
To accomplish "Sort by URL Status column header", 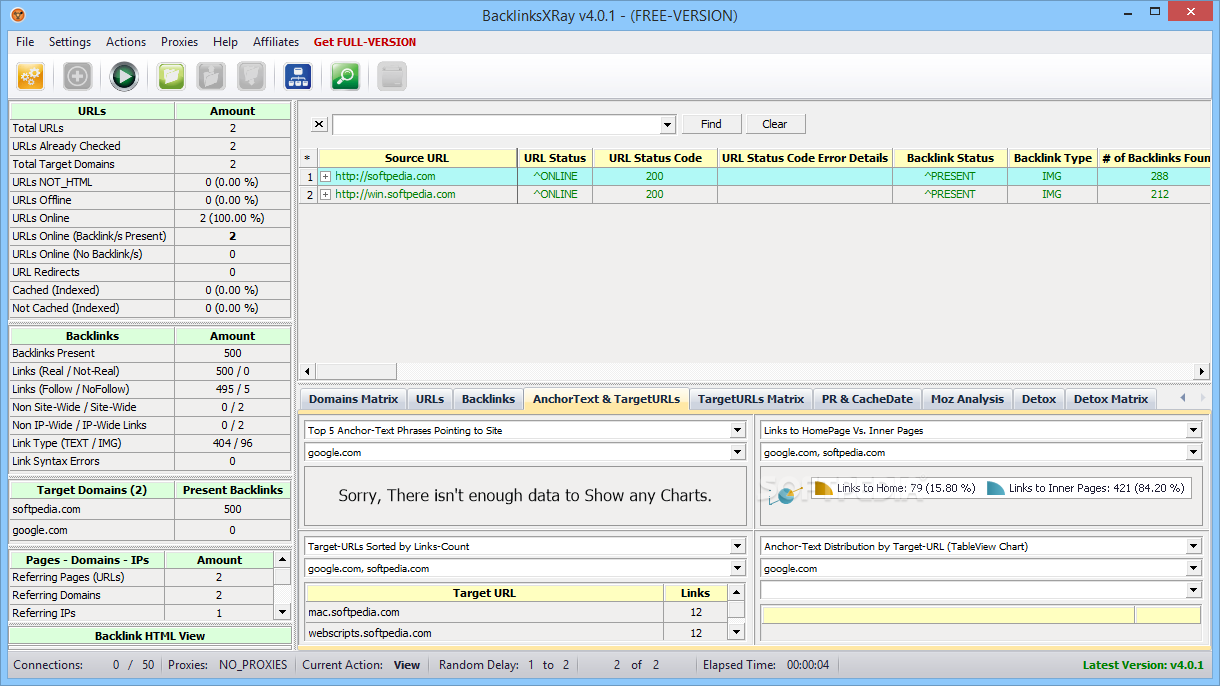I will click(x=555, y=158).
